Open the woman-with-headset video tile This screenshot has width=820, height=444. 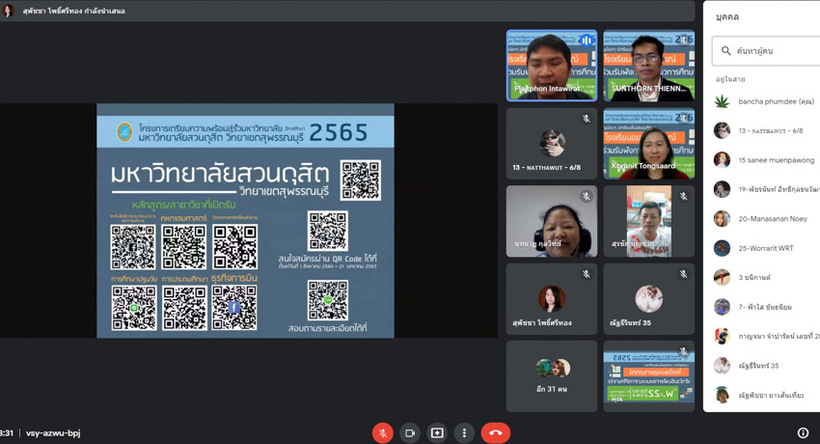tap(551, 221)
